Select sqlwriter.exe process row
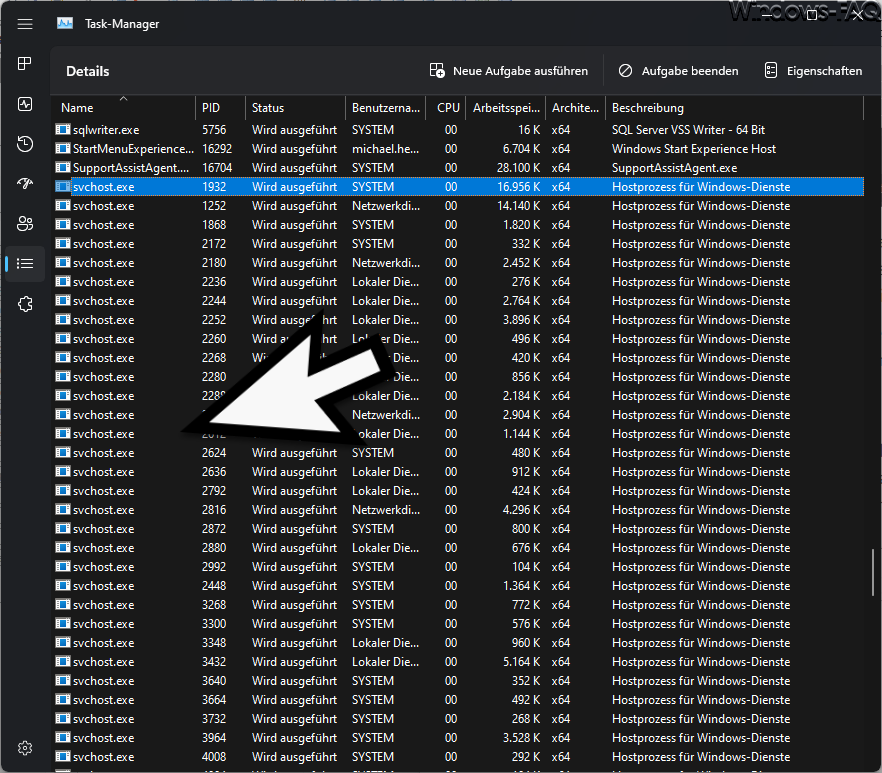The image size is (882, 773). 459,129
